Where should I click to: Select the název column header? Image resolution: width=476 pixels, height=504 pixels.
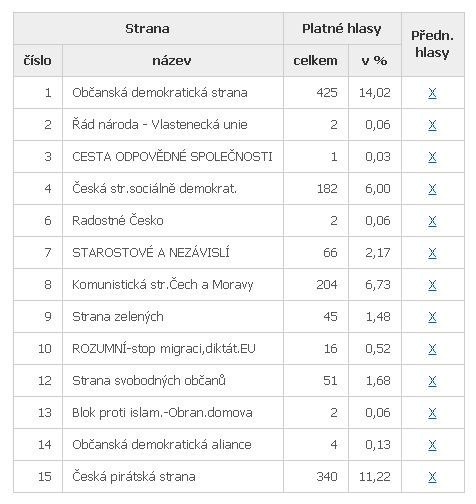click(x=173, y=61)
